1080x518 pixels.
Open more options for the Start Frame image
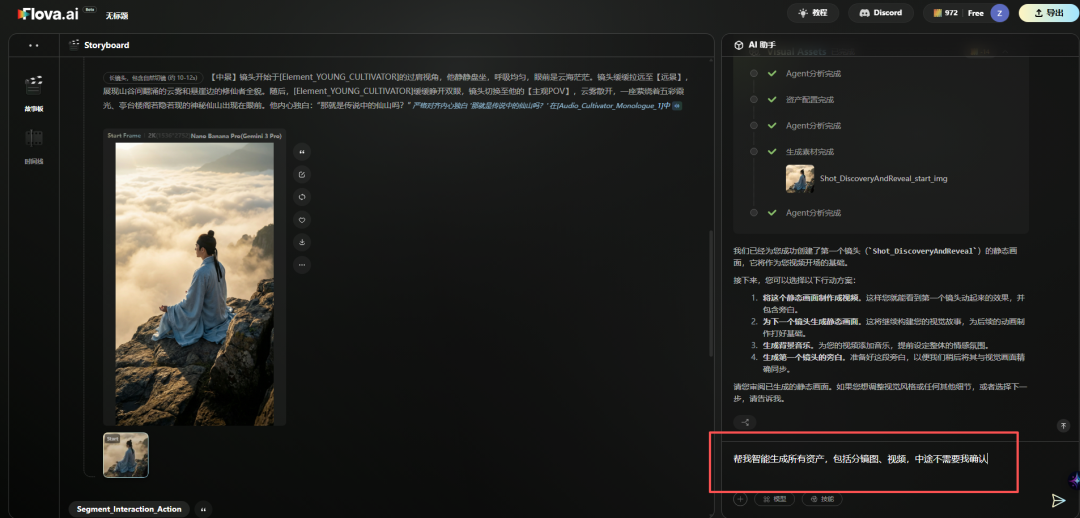point(302,265)
